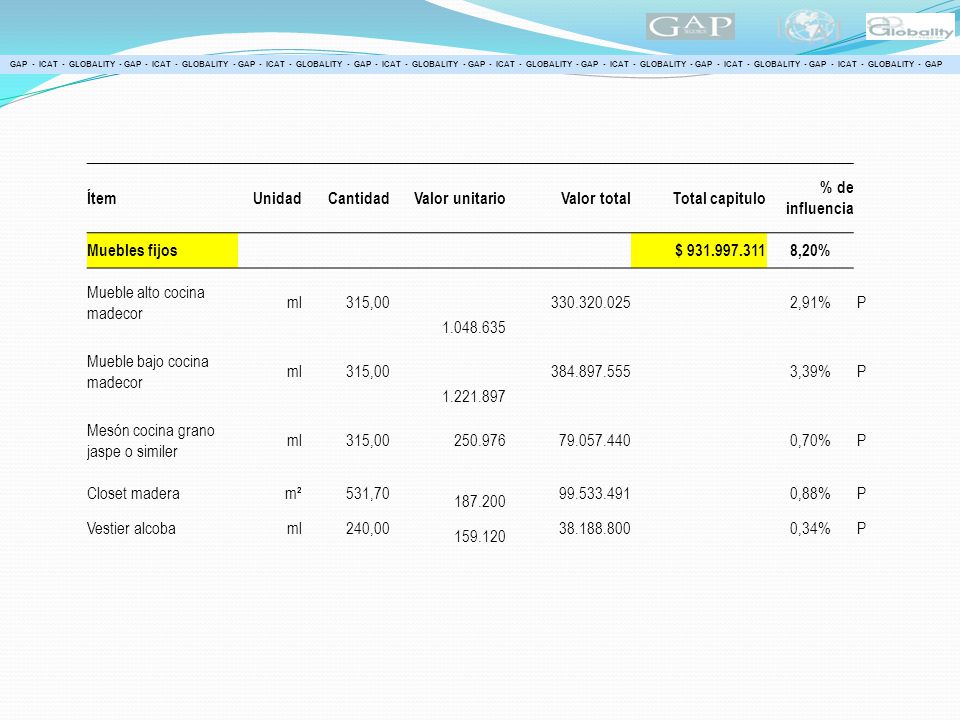This screenshot has width=960, height=720.
Task: Click value 1.048.635
Action: pos(474,328)
